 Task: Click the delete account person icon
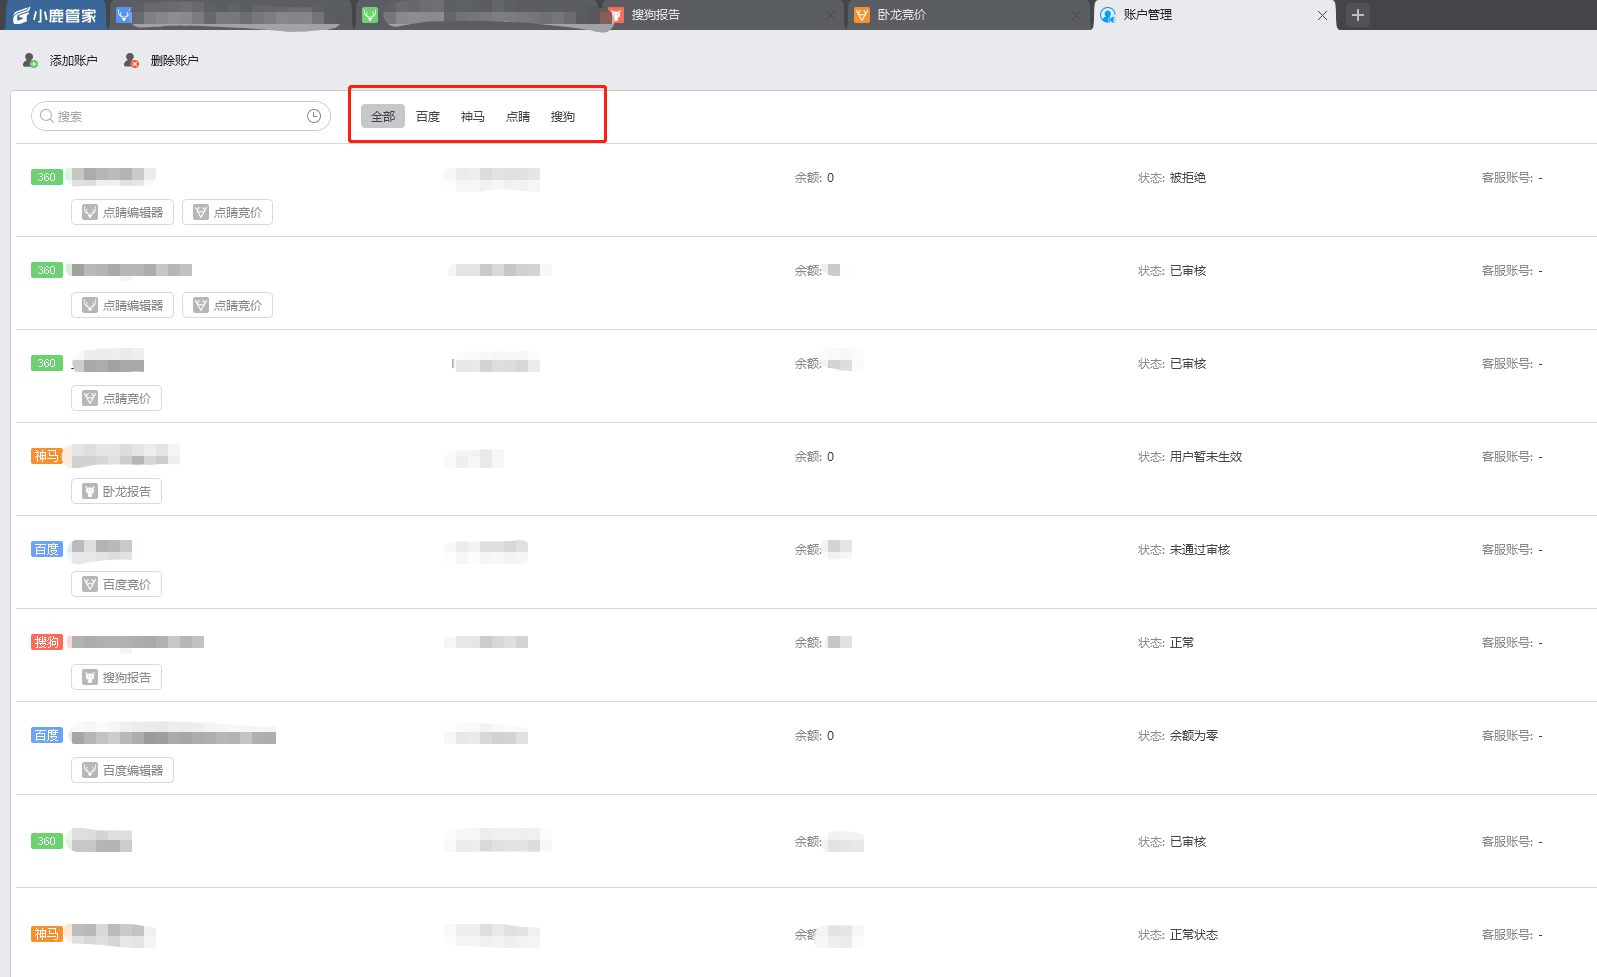tap(131, 61)
